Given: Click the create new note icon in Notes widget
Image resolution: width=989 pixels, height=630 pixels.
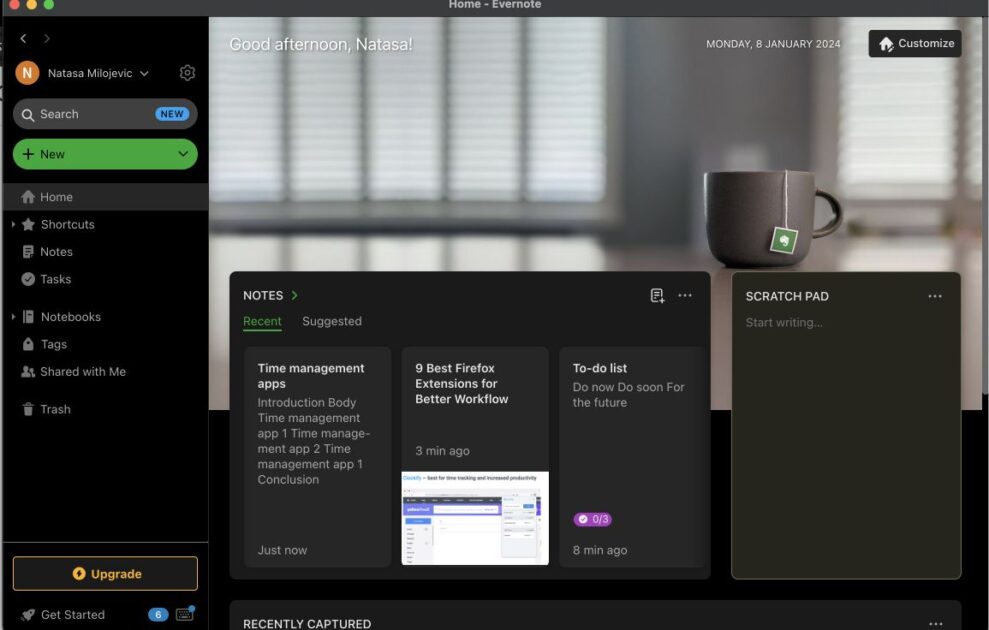Looking at the screenshot, I should (x=657, y=295).
